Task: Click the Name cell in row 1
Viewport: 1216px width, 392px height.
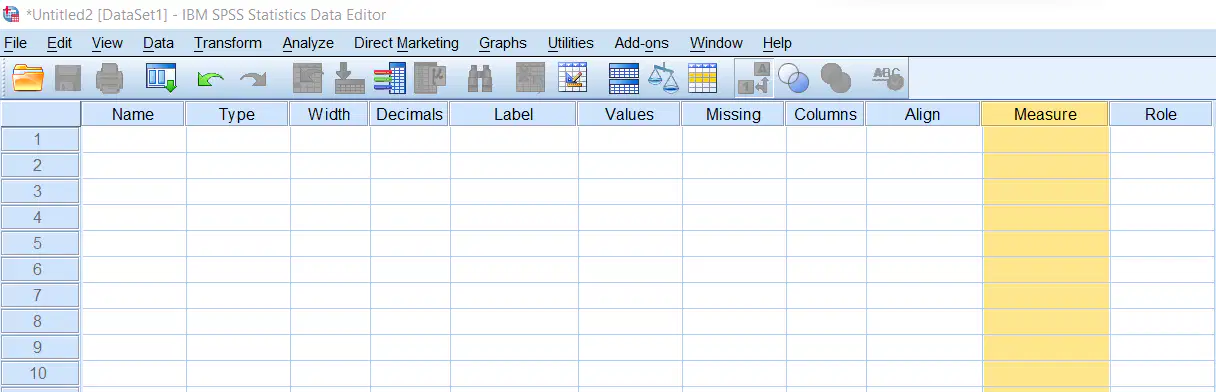Action: [133, 139]
